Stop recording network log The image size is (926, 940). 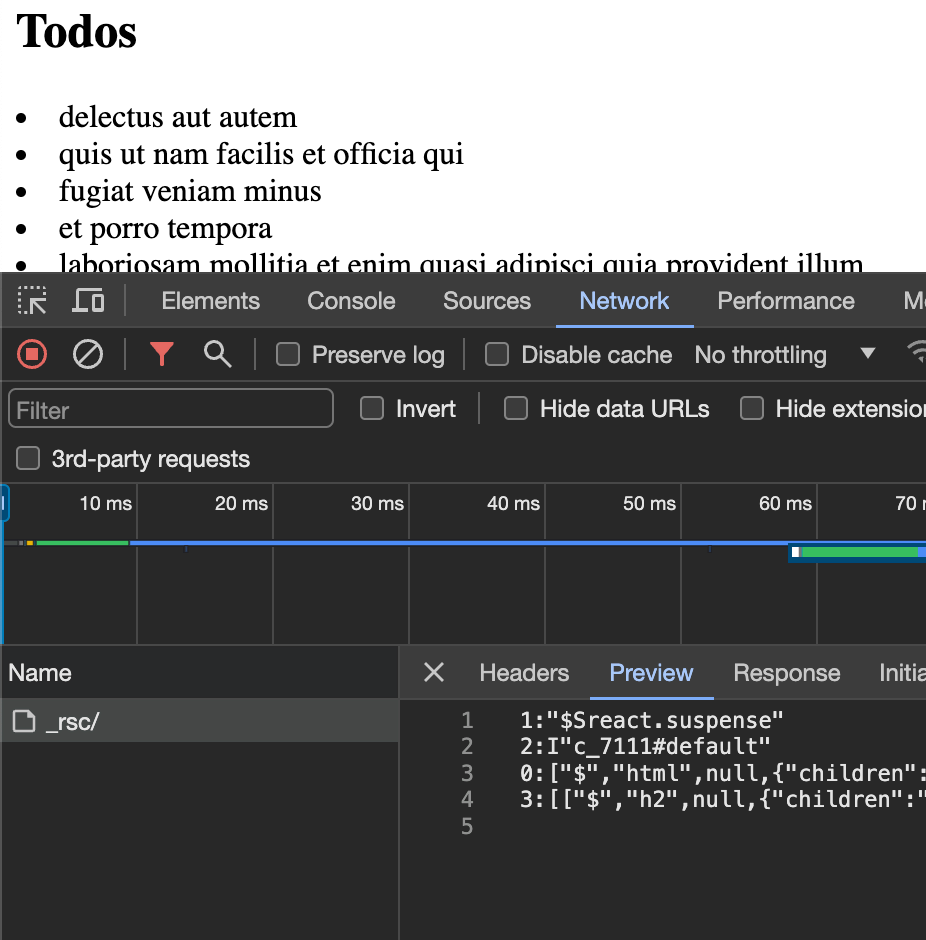coord(30,354)
